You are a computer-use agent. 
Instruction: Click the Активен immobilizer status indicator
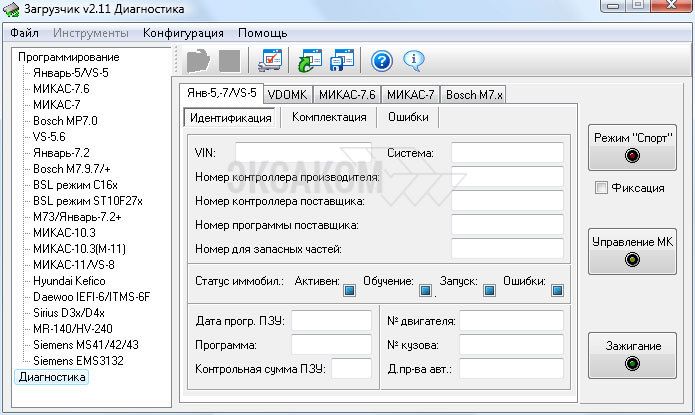[x=350, y=292]
